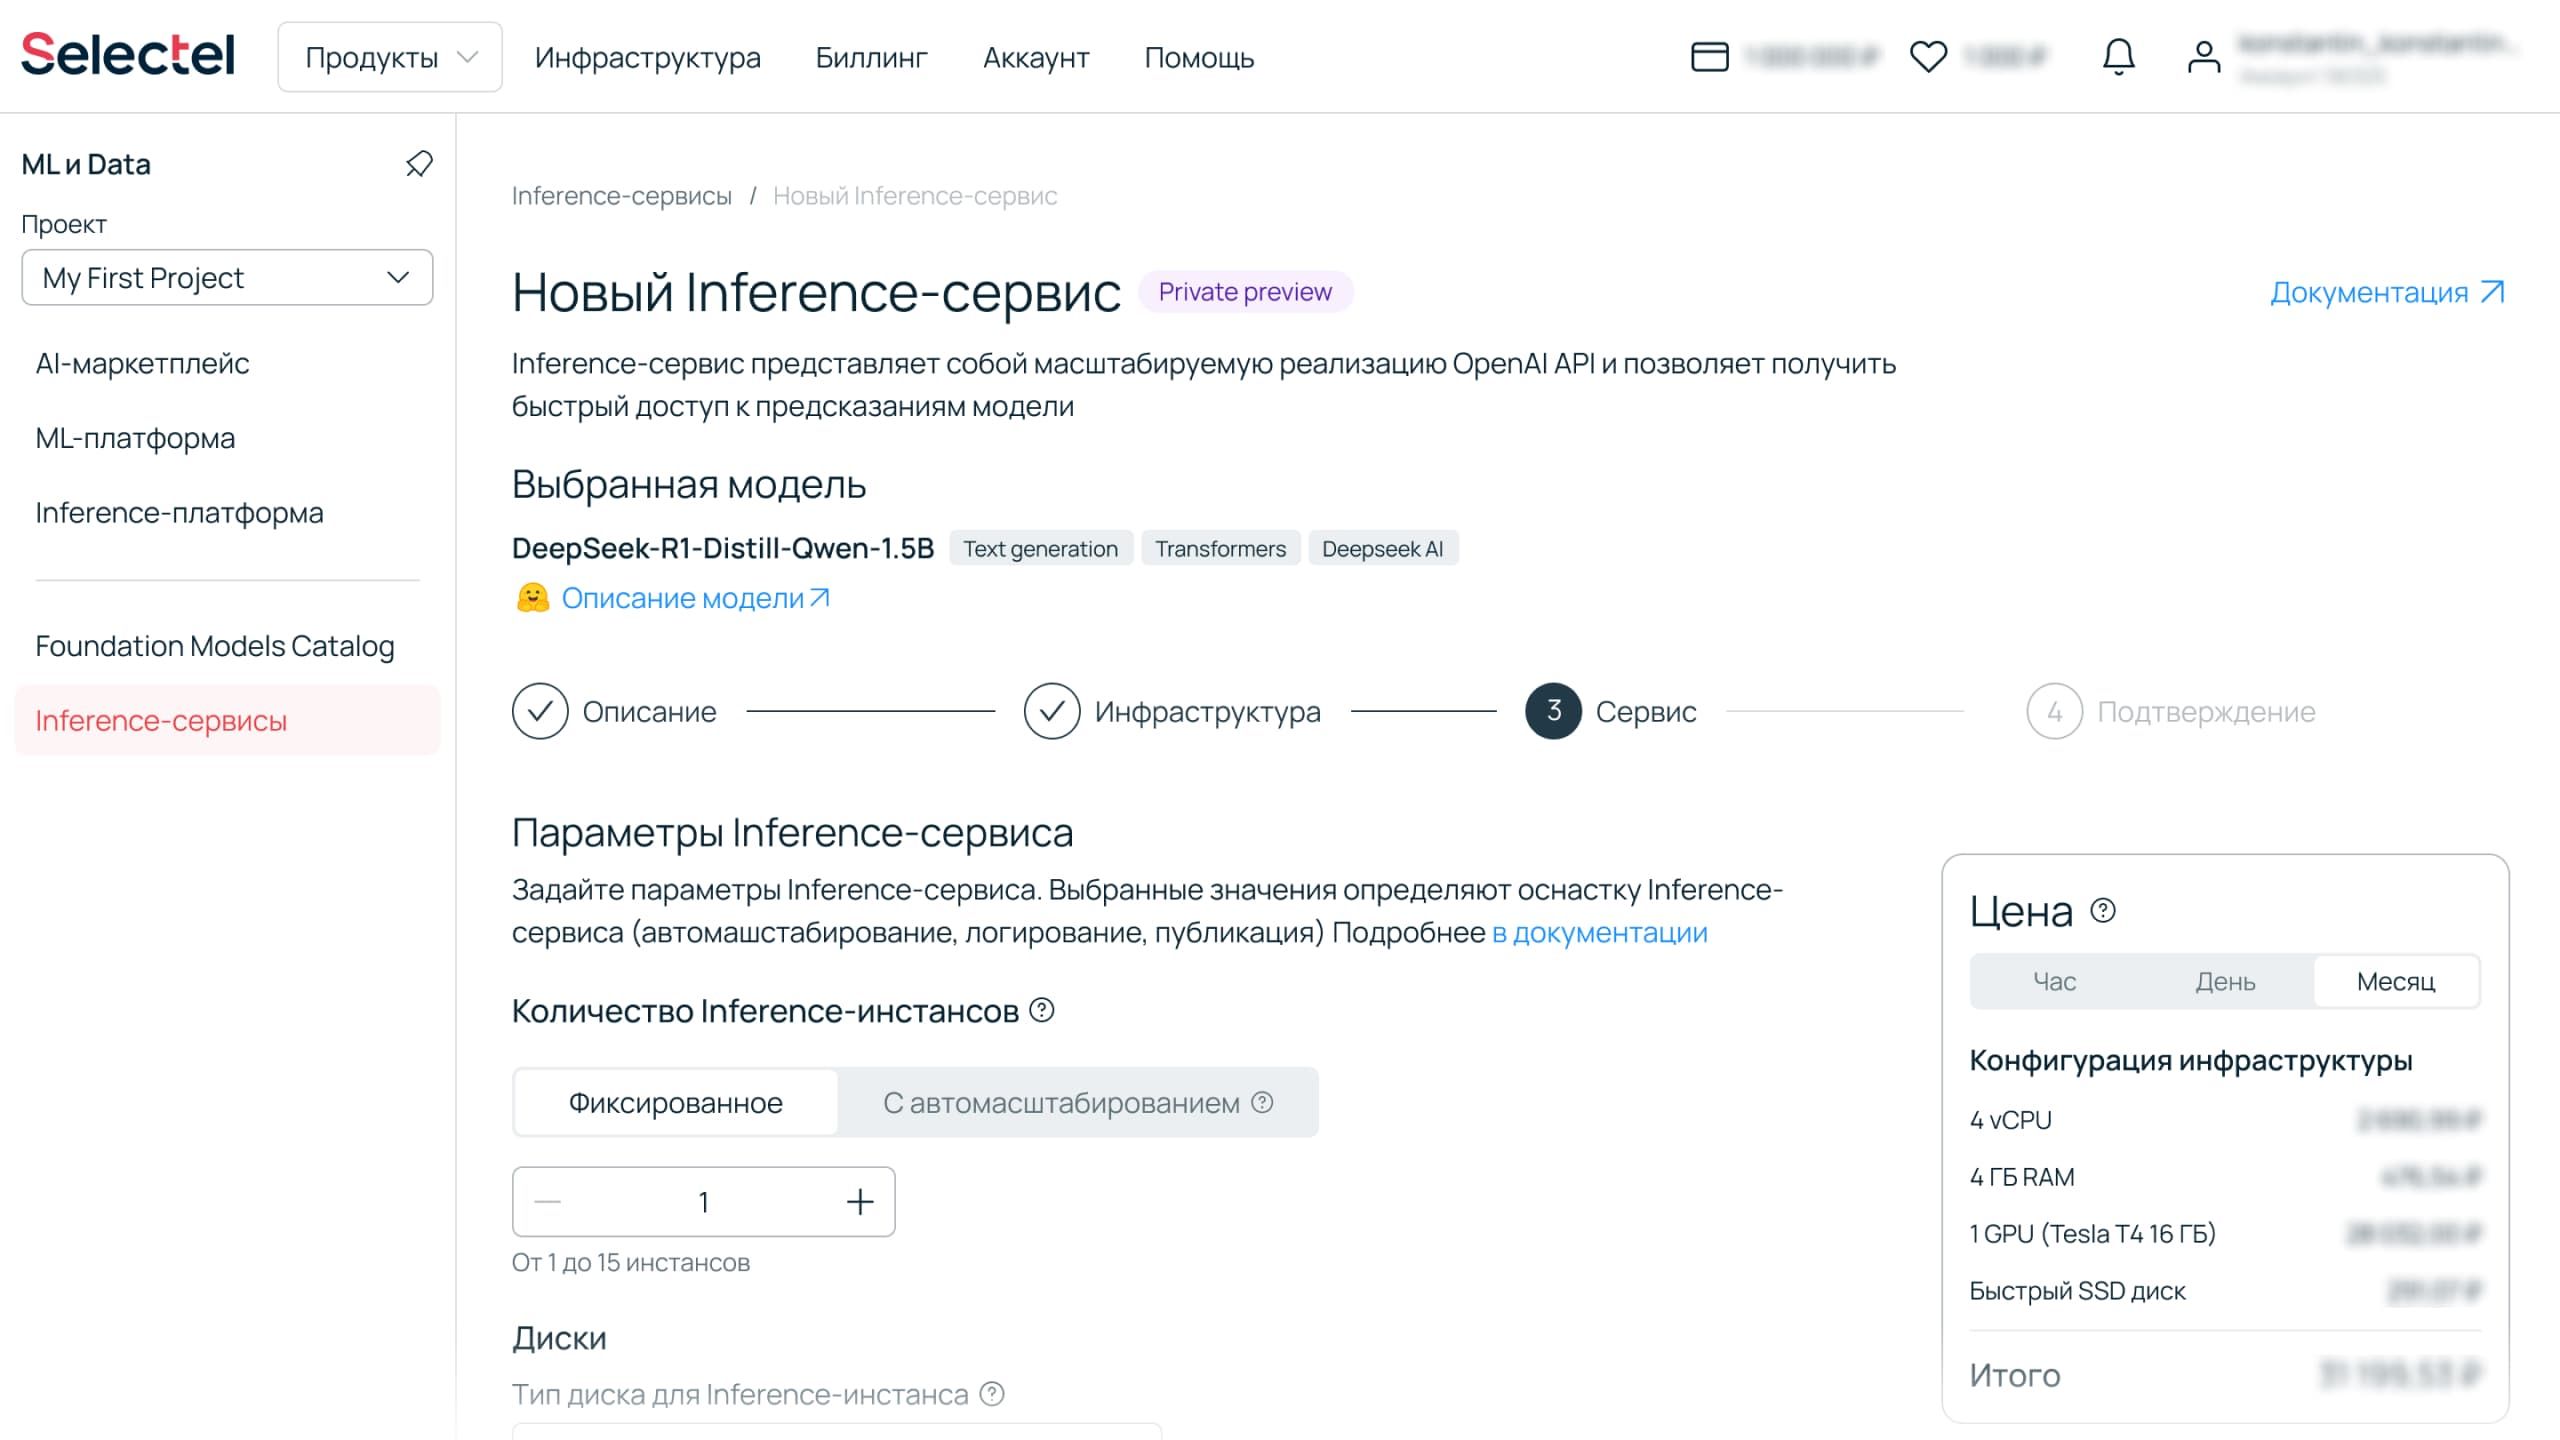Click the user profile icon
The width and height of the screenshot is (2560, 1440).
tap(2203, 57)
